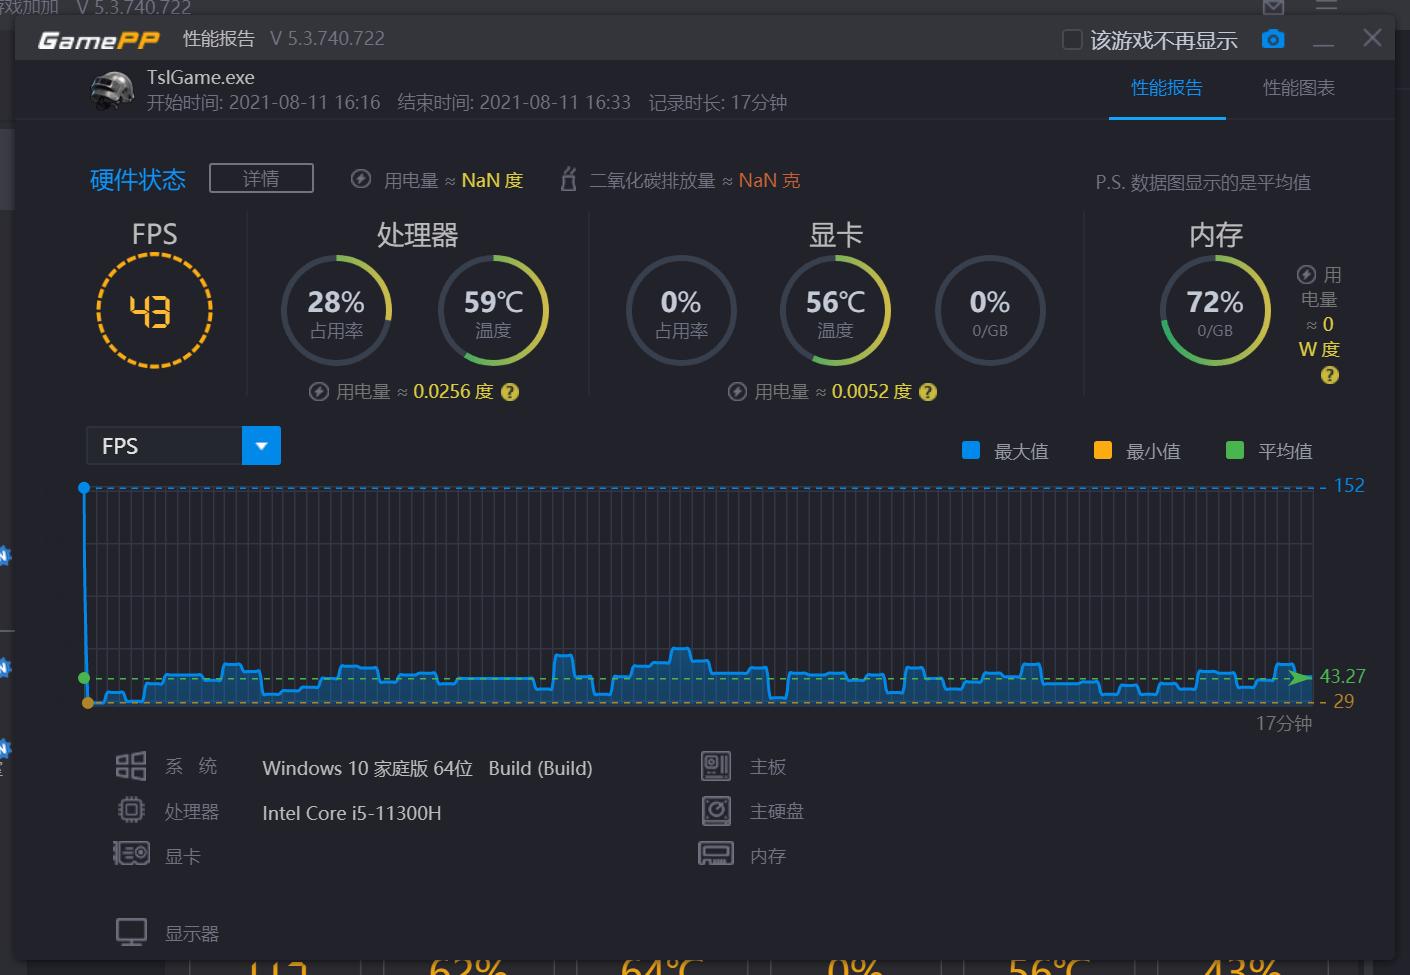Click the green 平均值 legend swatch
This screenshot has width=1410, height=975.
[x=1235, y=450]
